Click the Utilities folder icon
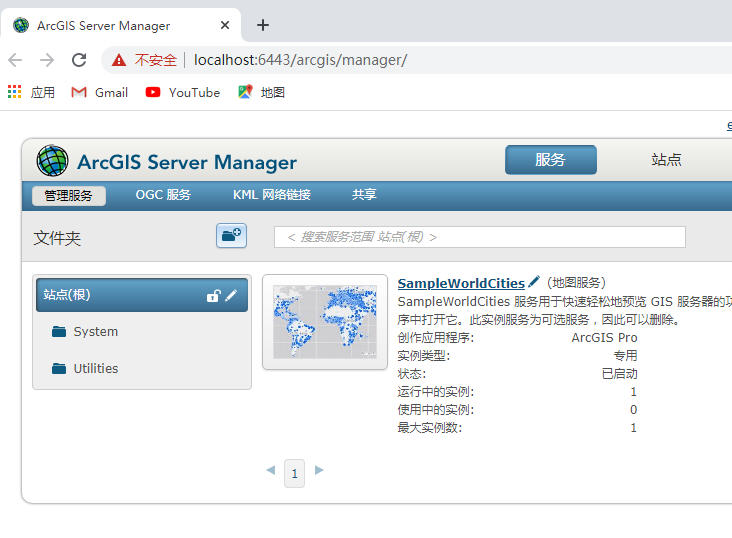732x538 pixels. tap(59, 368)
